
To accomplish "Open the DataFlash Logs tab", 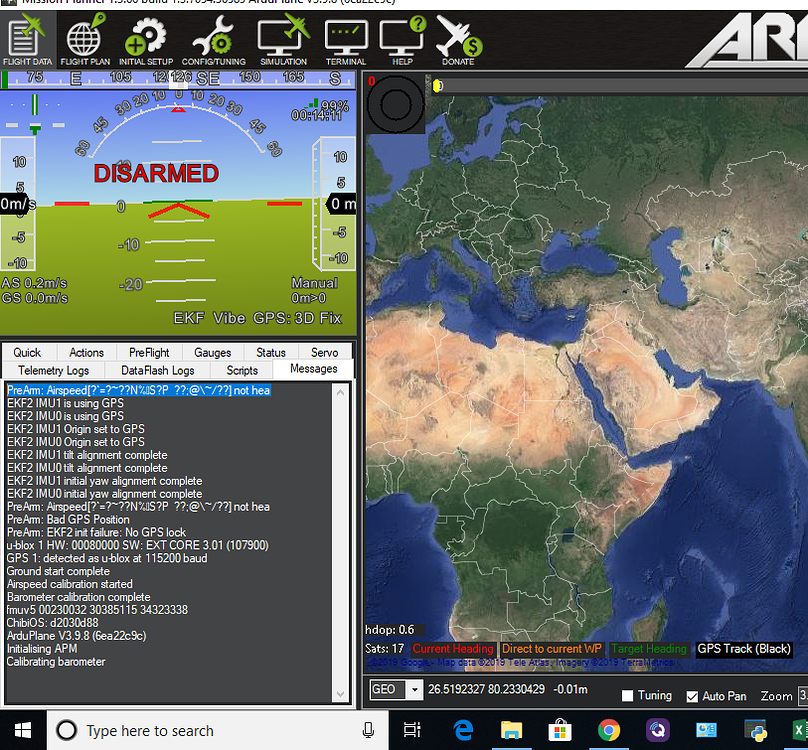I will (157, 370).
